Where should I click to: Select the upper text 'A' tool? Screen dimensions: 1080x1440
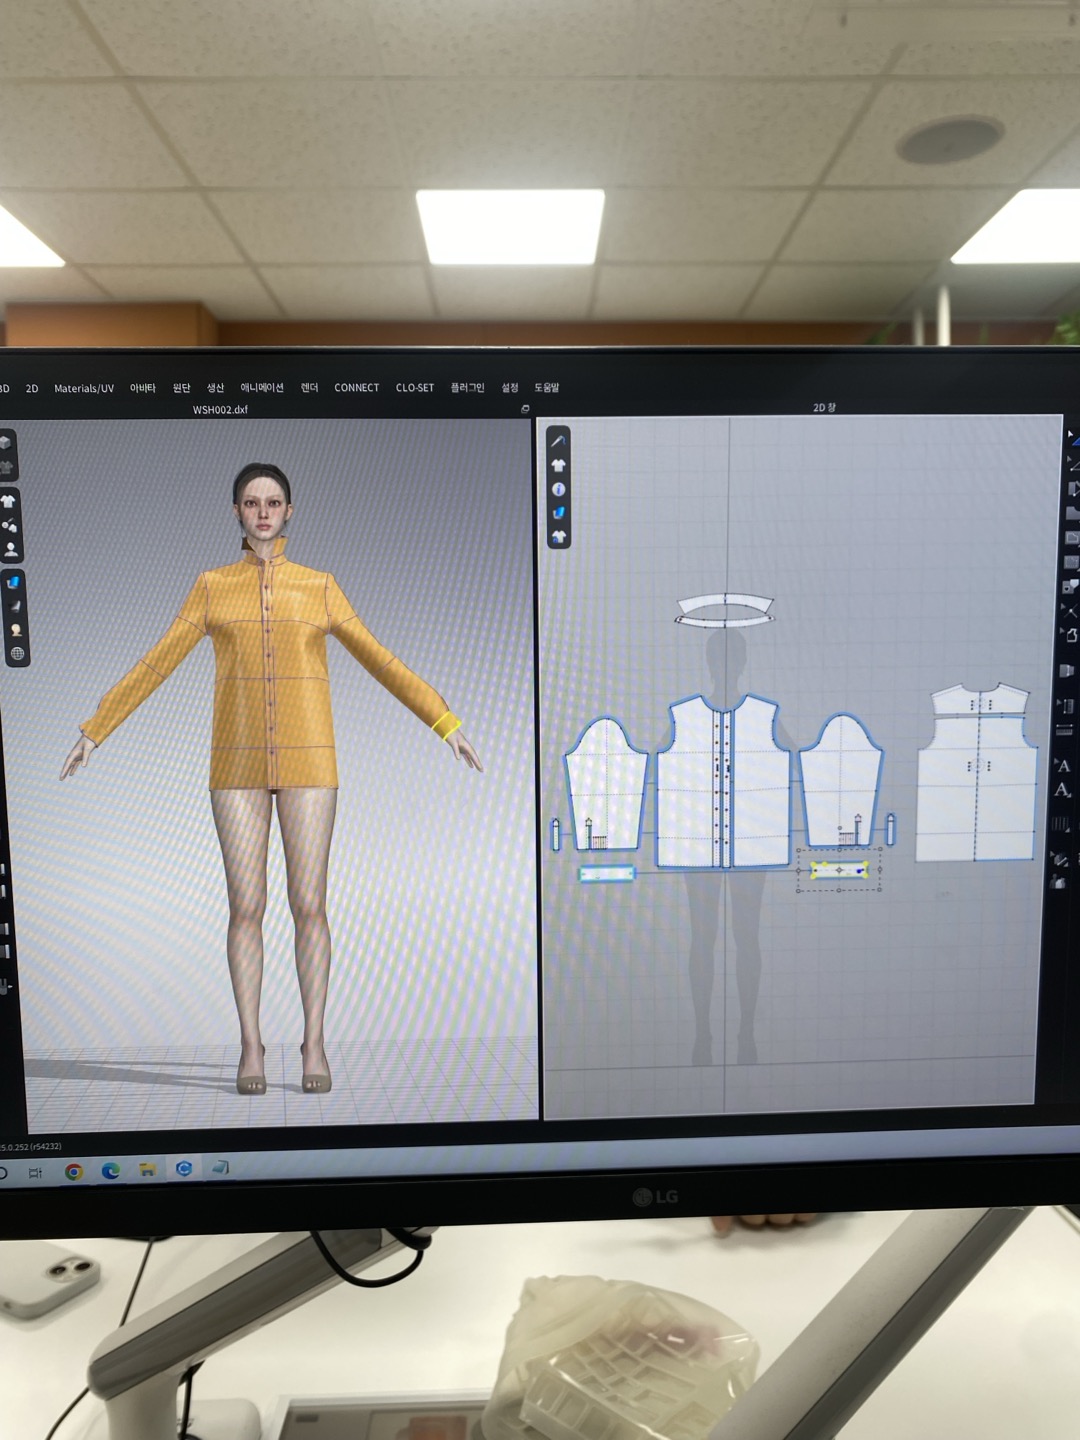pyautogui.click(x=1064, y=766)
